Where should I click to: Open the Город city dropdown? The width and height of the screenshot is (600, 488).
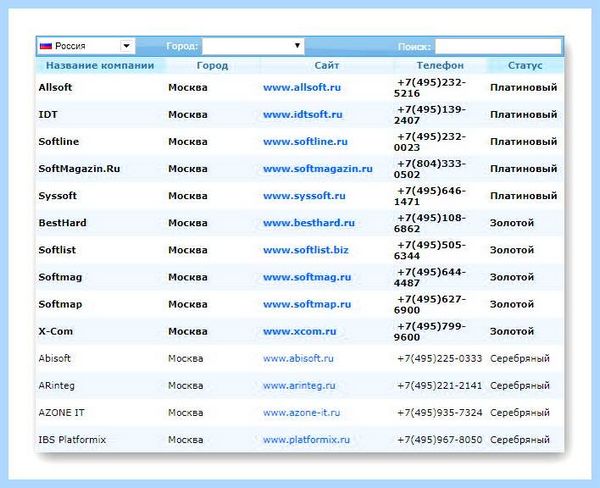pyautogui.click(x=253, y=46)
